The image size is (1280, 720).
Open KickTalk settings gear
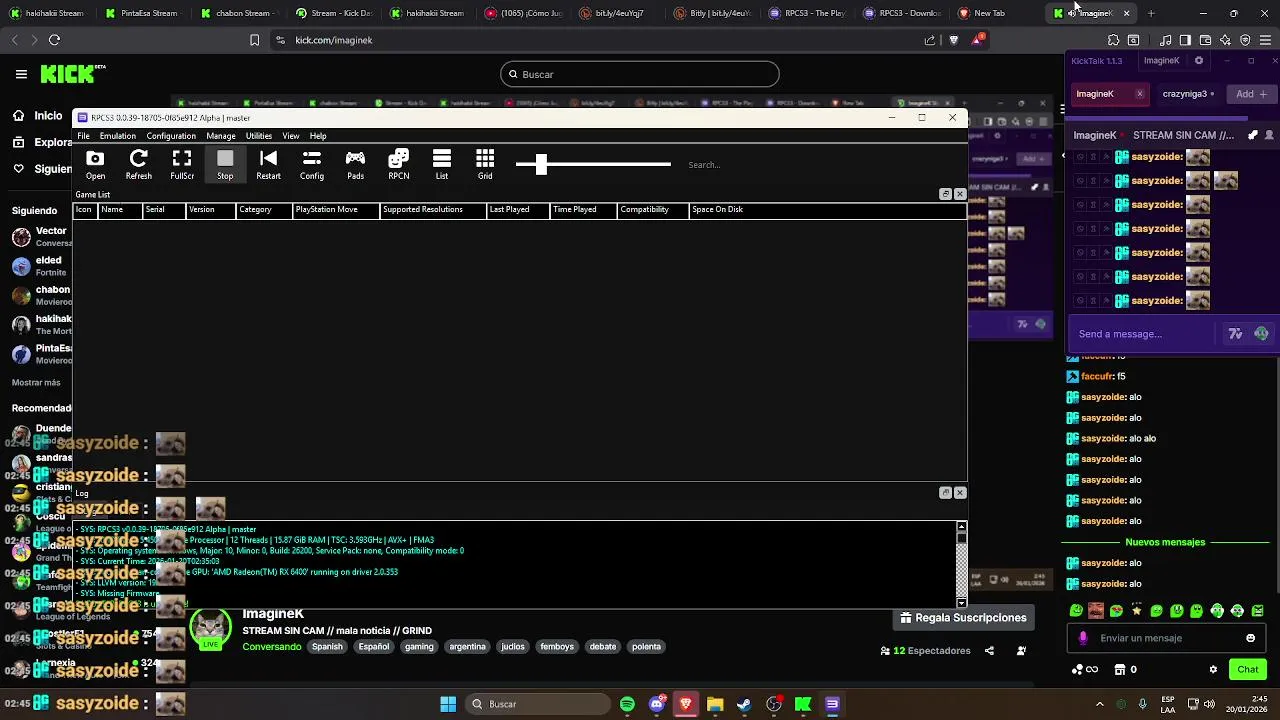coord(1199,61)
